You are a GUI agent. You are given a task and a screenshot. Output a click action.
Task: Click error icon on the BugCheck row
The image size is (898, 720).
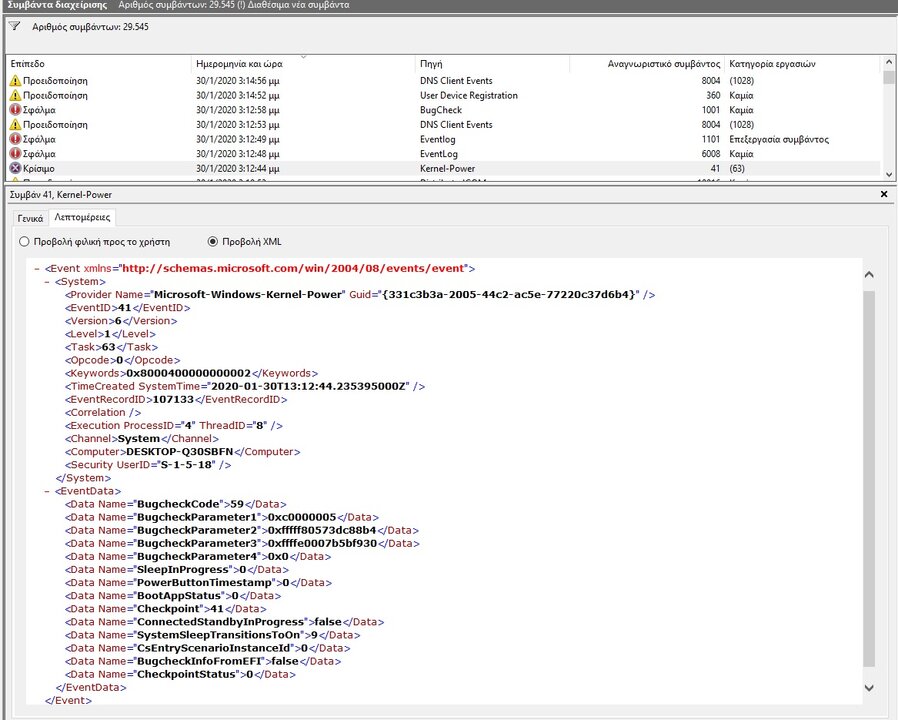[15, 110]
